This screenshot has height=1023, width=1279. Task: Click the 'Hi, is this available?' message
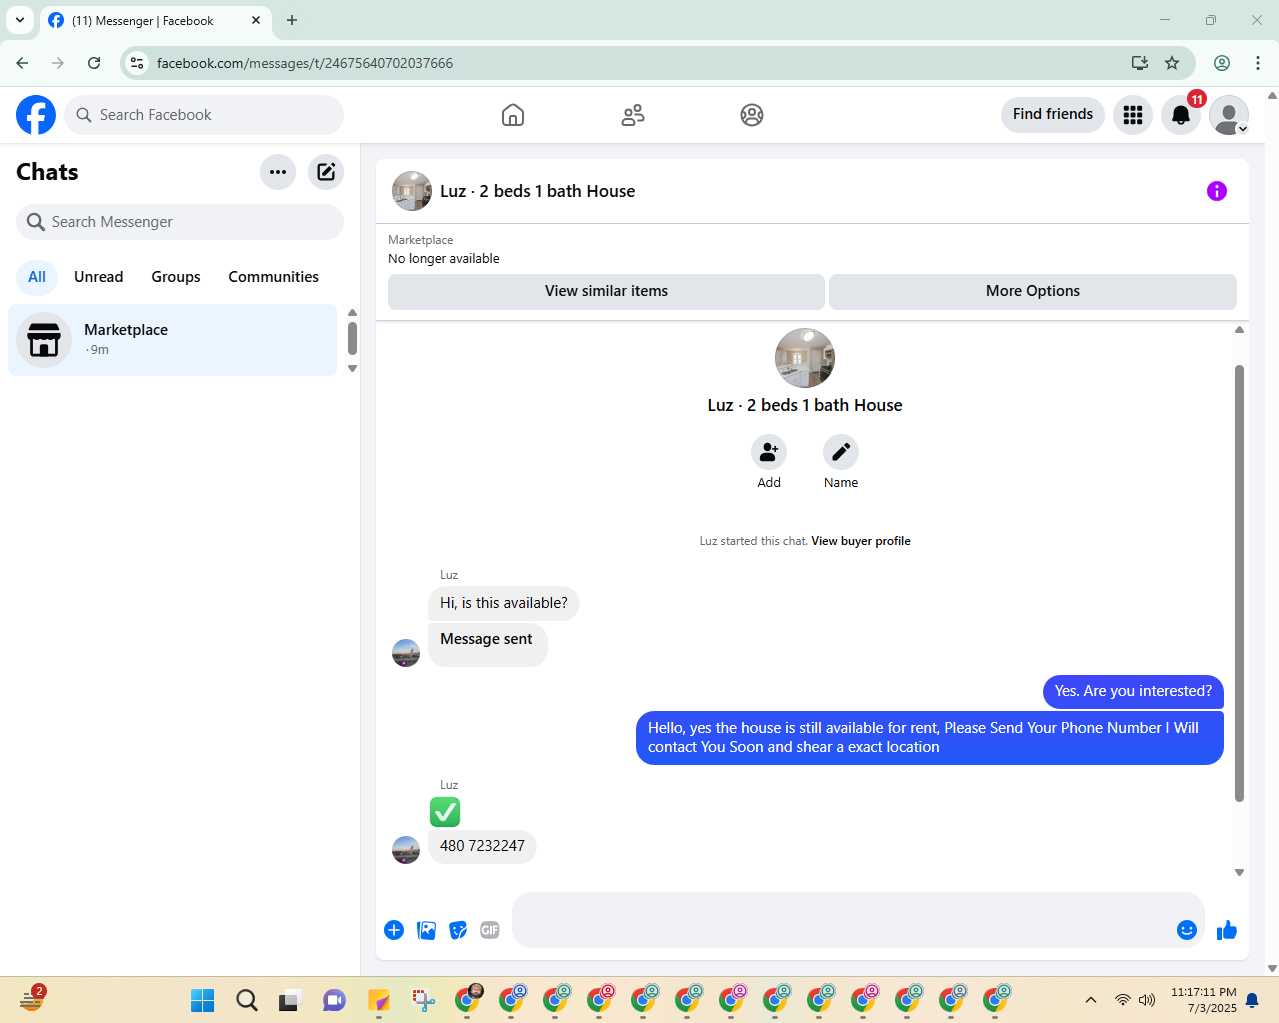pos(504,603)
